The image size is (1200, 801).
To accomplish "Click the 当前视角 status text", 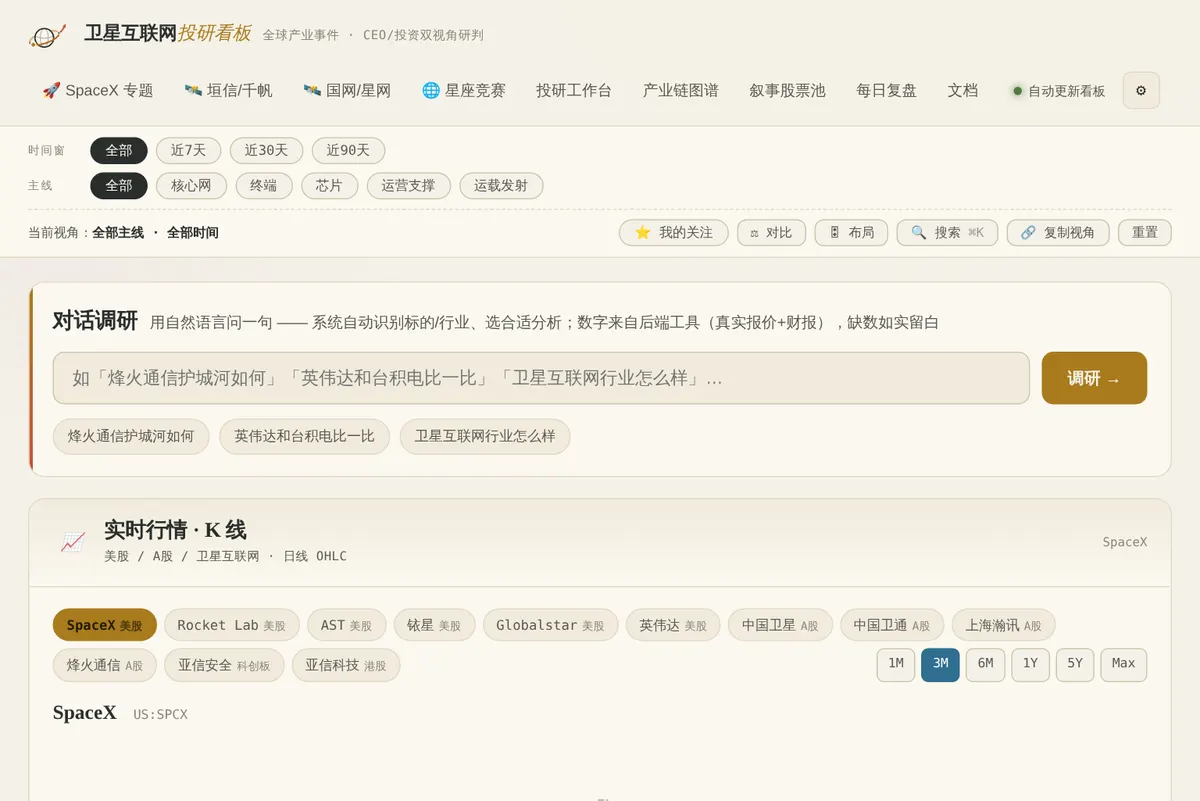I will [x=123, y=233].
